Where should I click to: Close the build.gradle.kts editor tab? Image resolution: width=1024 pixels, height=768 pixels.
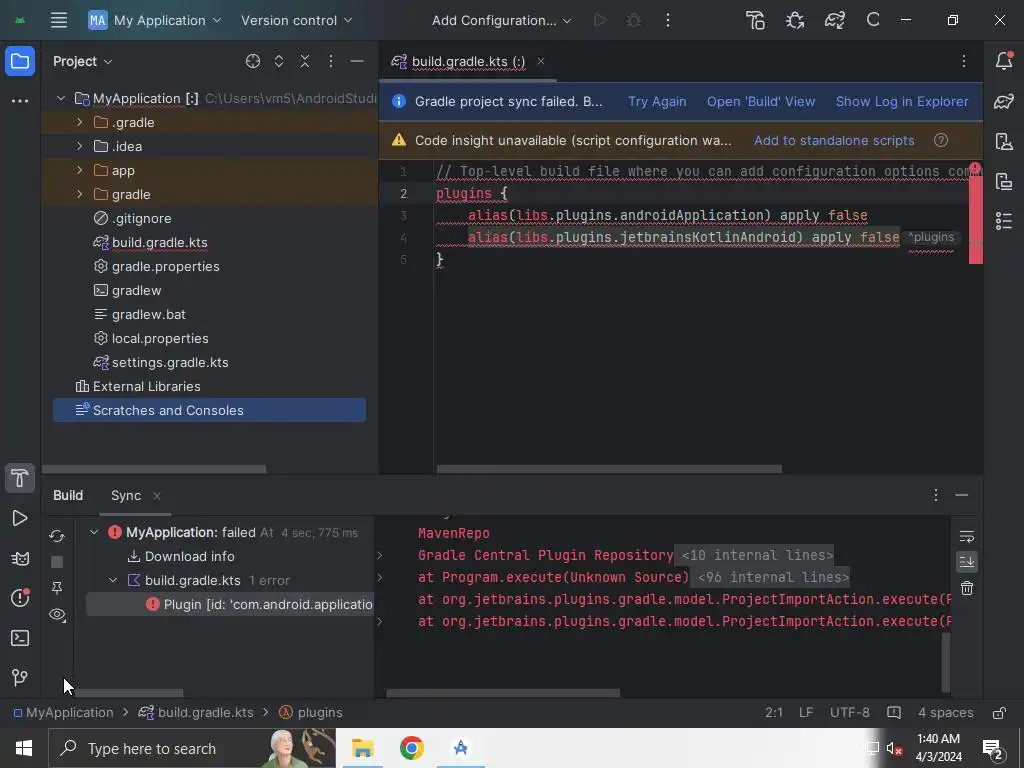coord(541,61)
